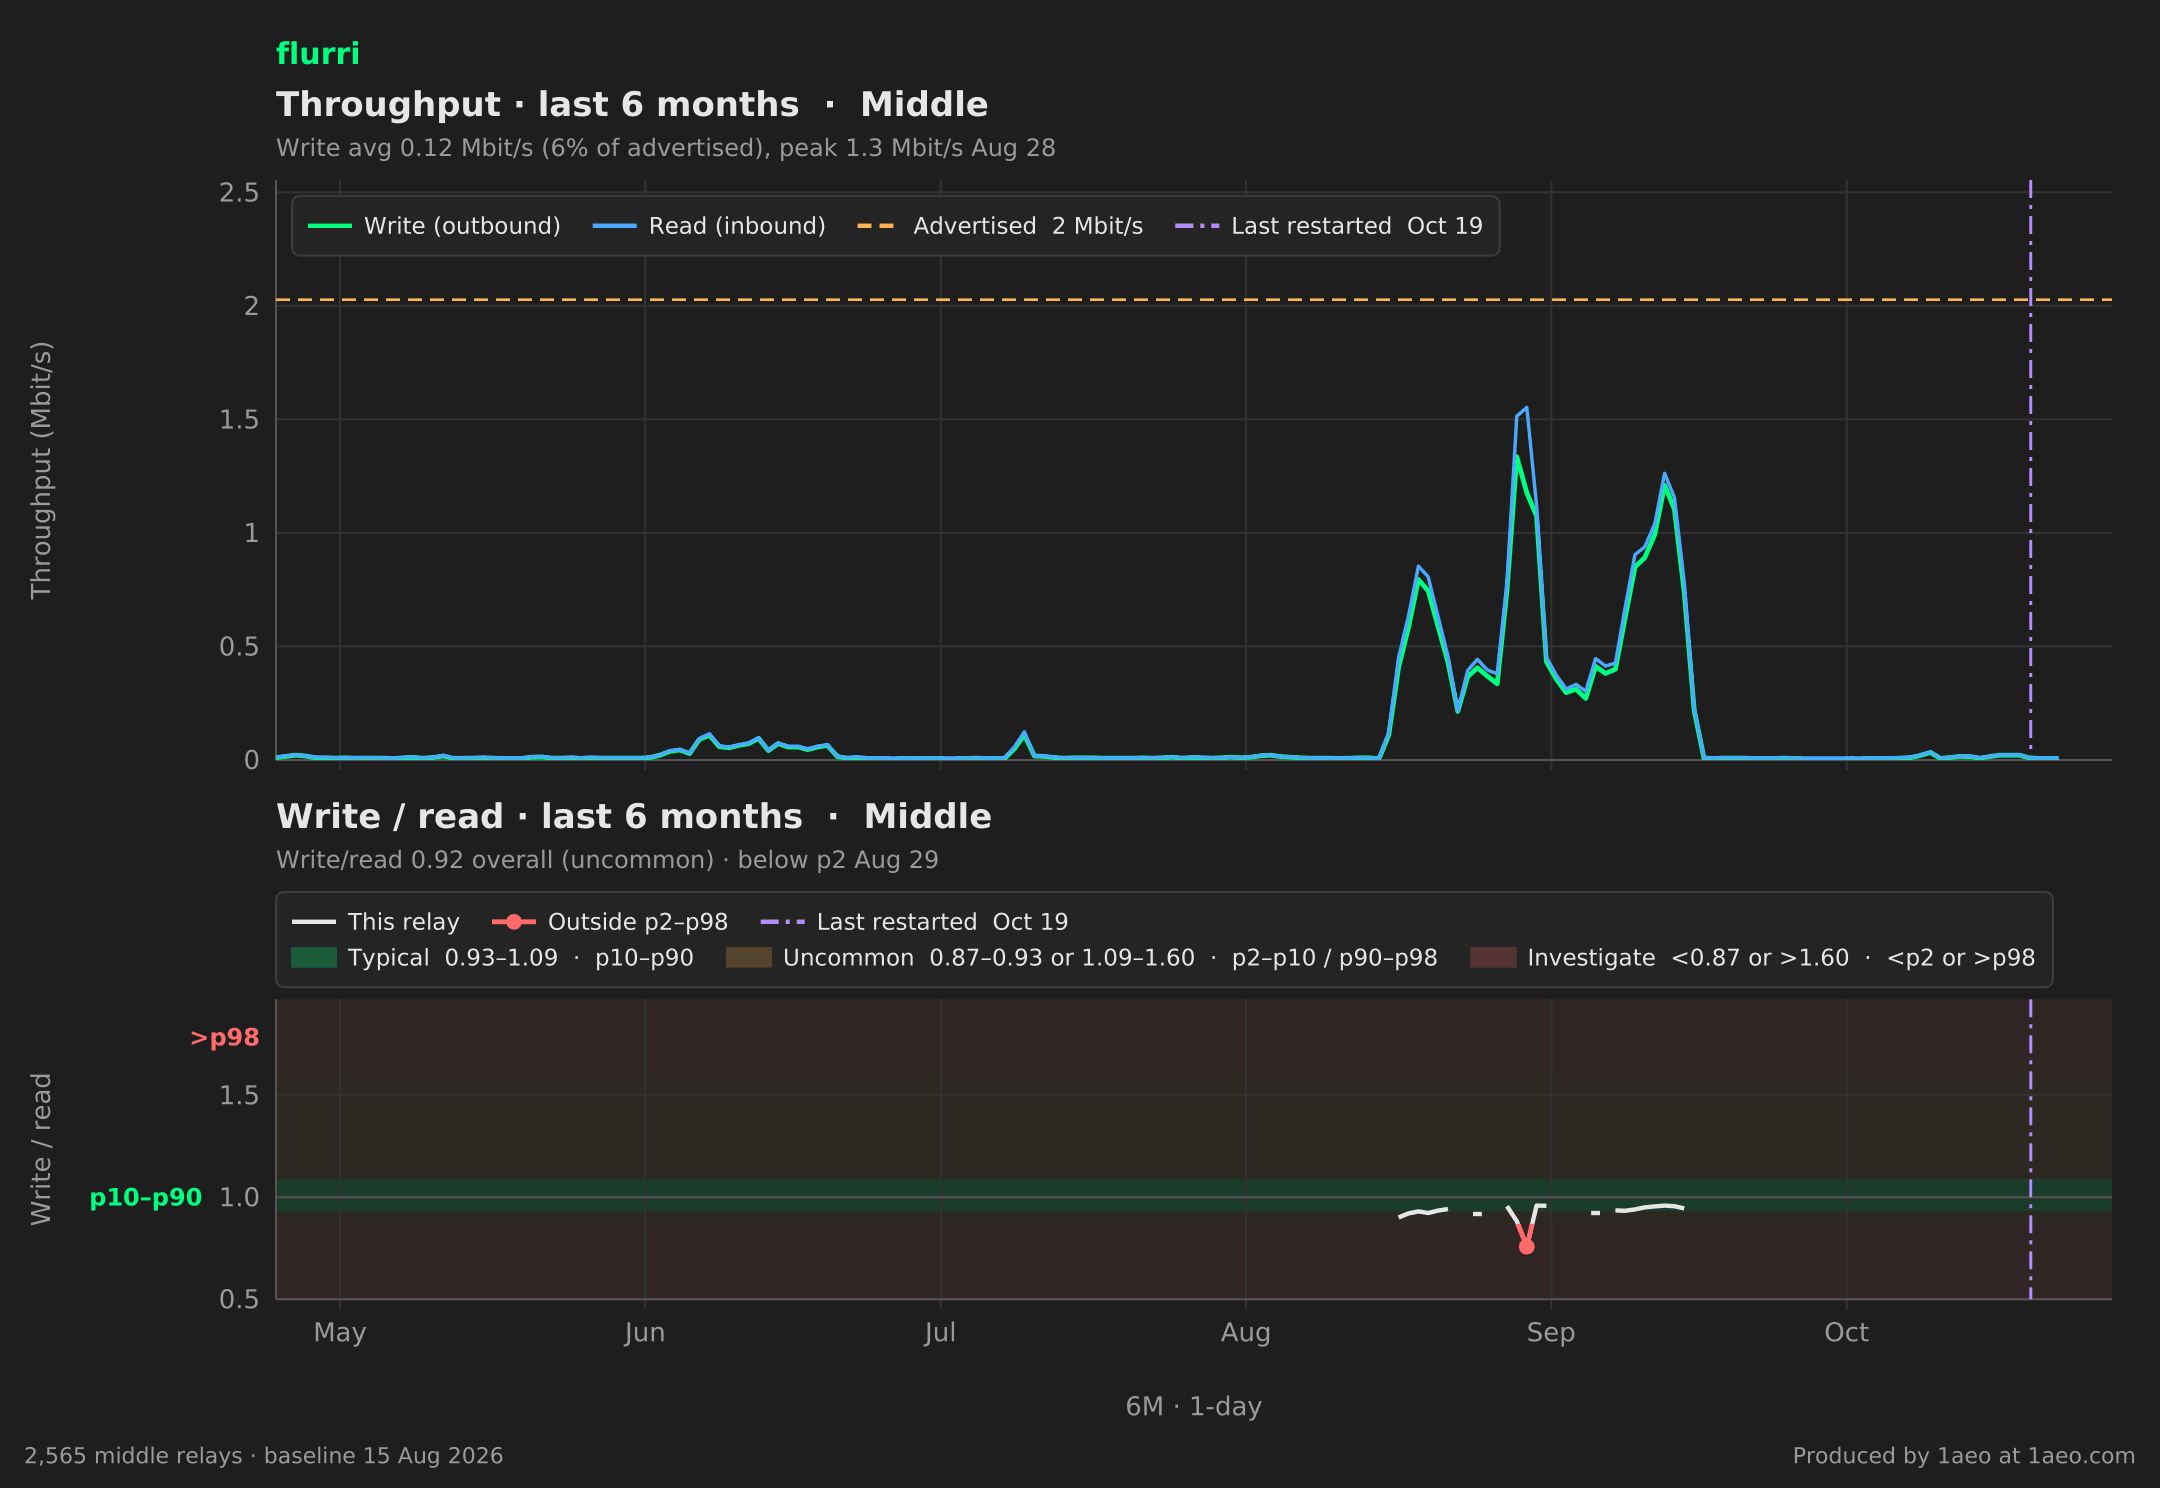Click the green Typical legend swatch
The image size is (2160, 1488).
314,958
